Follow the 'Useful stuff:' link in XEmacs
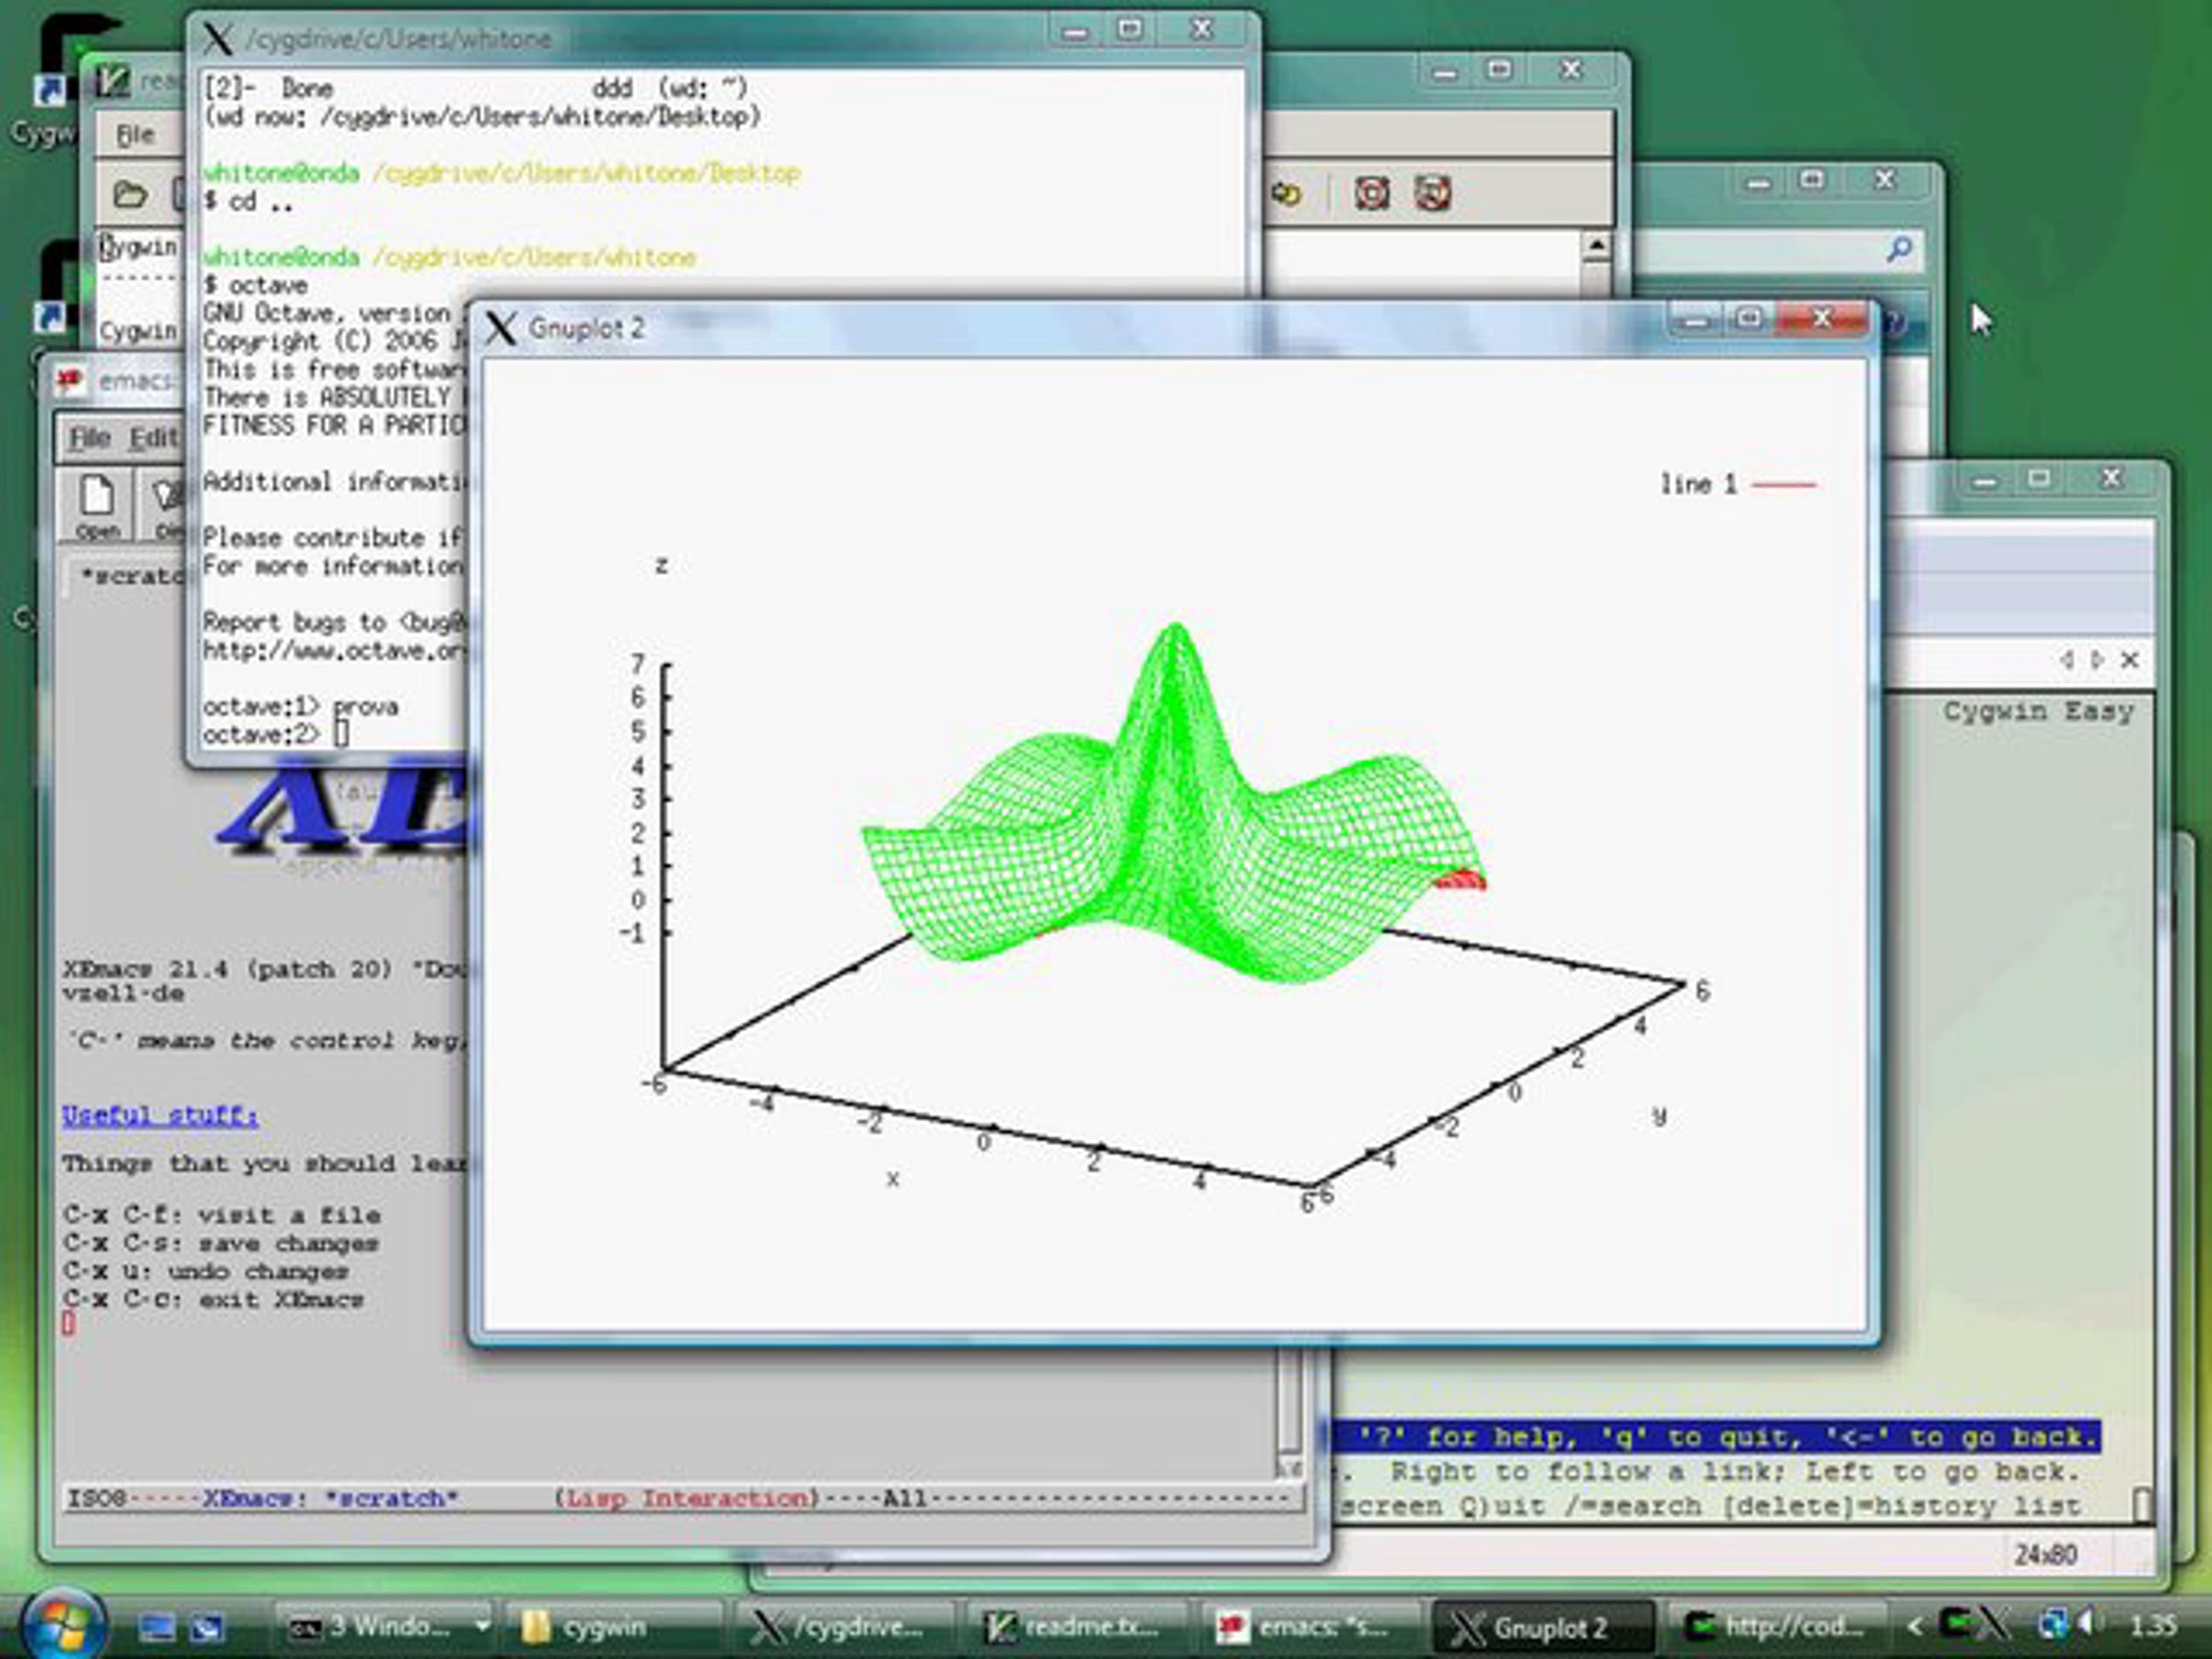Screen dimensions: 2212x1659 [x=160, y=1115]
